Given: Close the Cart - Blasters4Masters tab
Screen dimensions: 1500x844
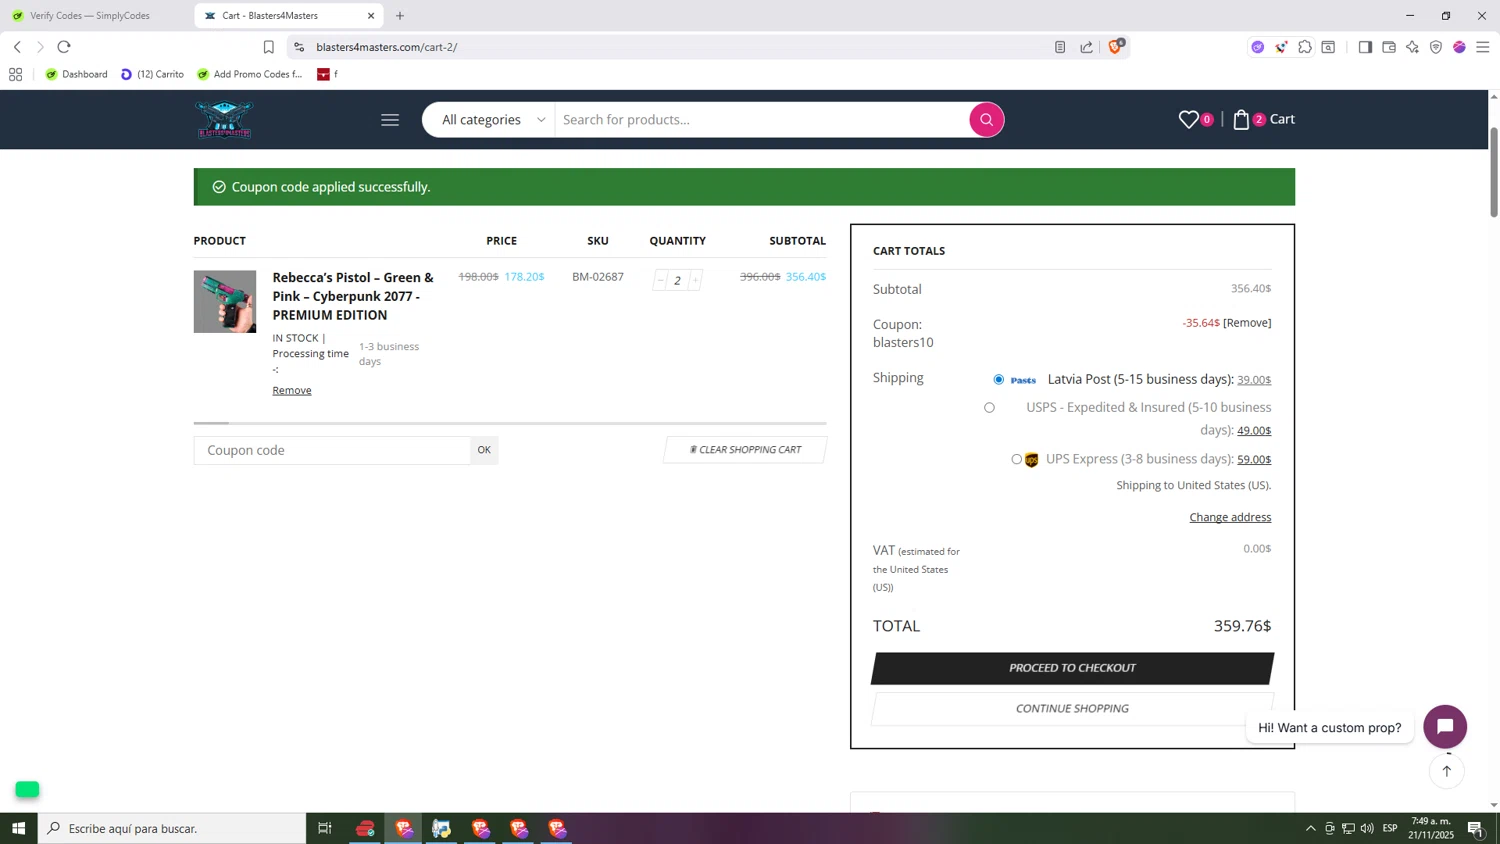Looking at the screenshot, I should point(371,16).
